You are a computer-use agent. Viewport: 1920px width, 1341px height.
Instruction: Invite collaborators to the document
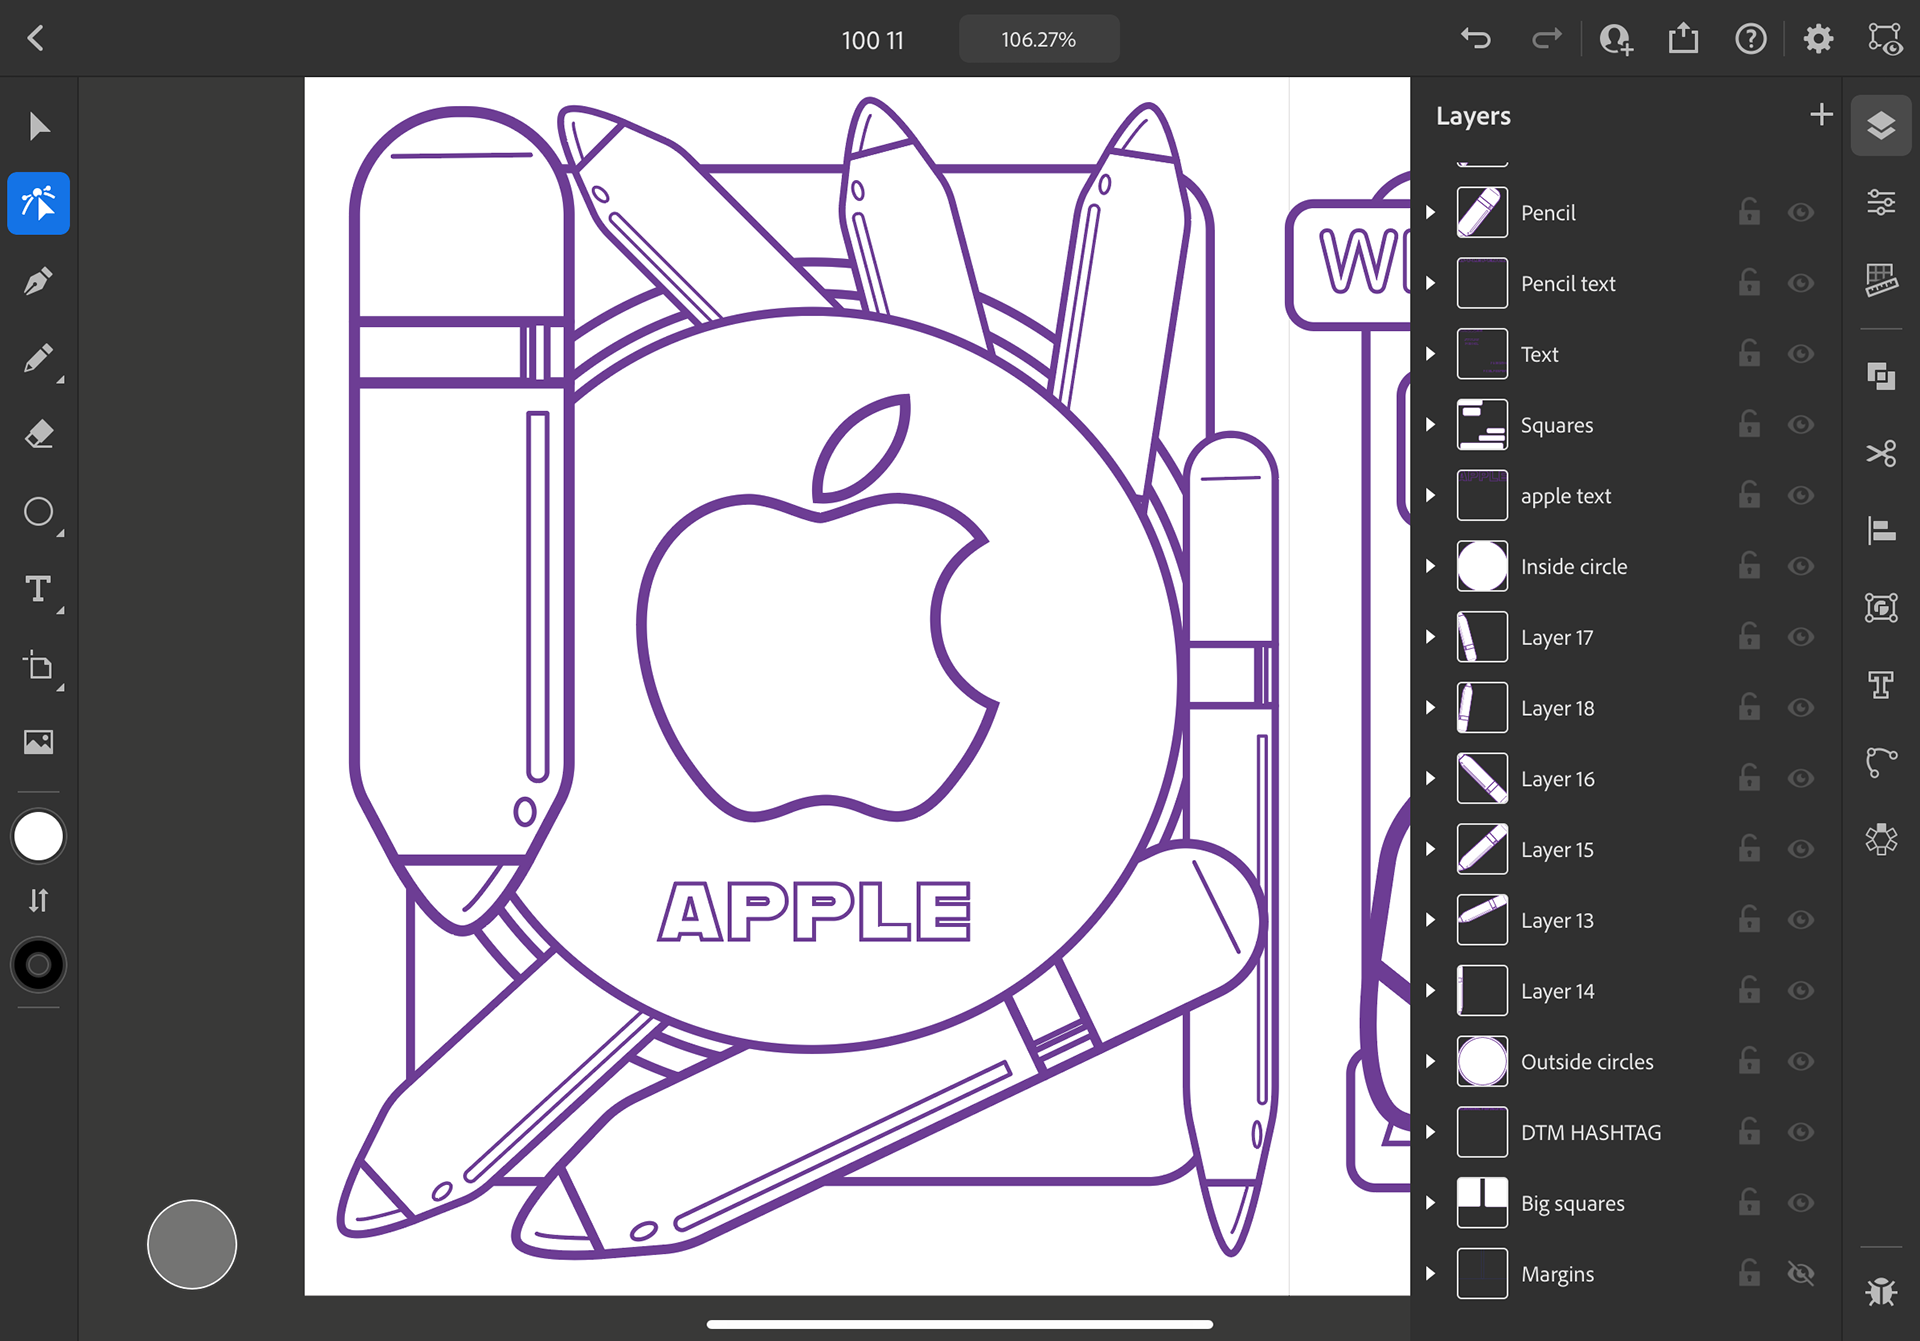[x=1615, y=39]
